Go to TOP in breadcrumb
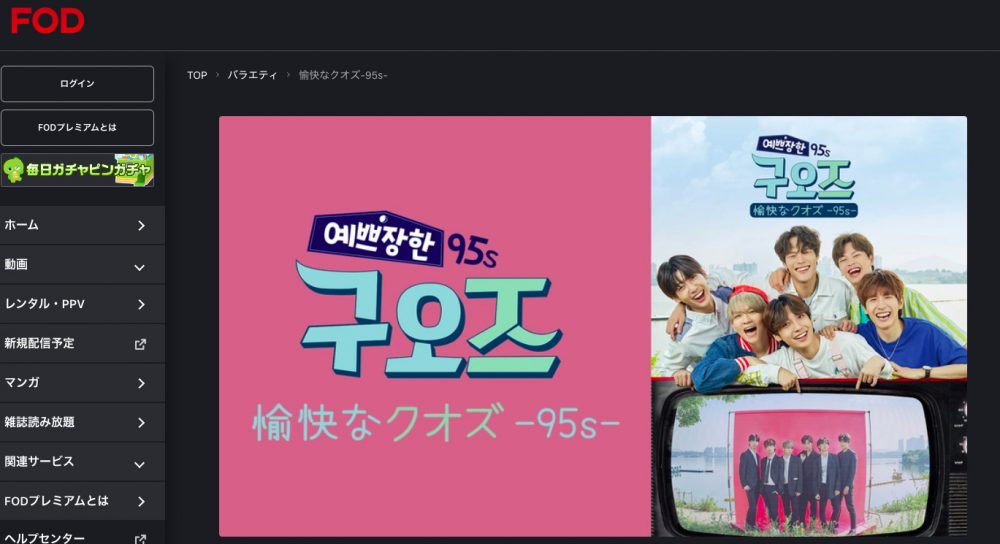 coord(197,75)
